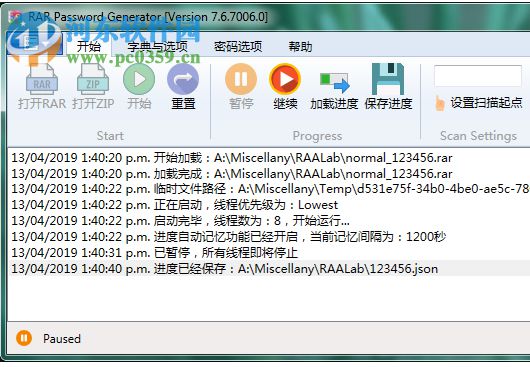Click the 打开ZIP (Open ZIP) icon
The image size is (530, 367).
[x=93, y=79]
